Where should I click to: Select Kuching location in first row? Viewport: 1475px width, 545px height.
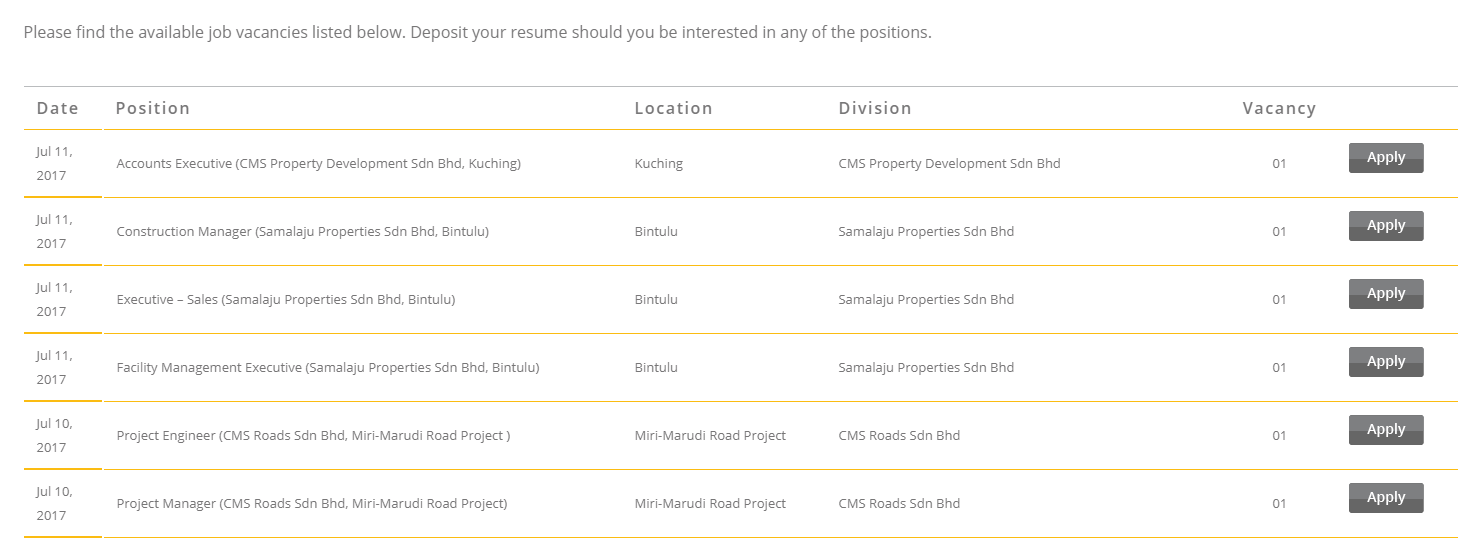pyautogui.click(x=658, y=164)
